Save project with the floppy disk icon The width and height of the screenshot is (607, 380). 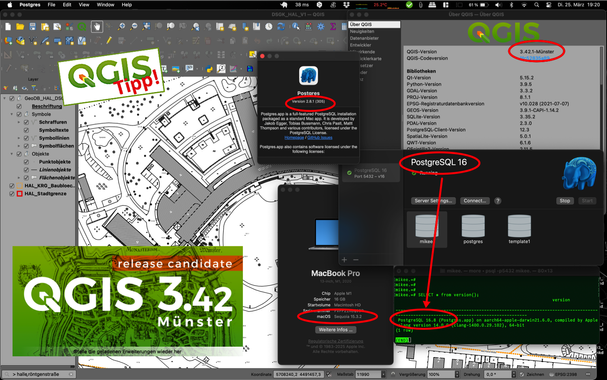tap(33, 27)
